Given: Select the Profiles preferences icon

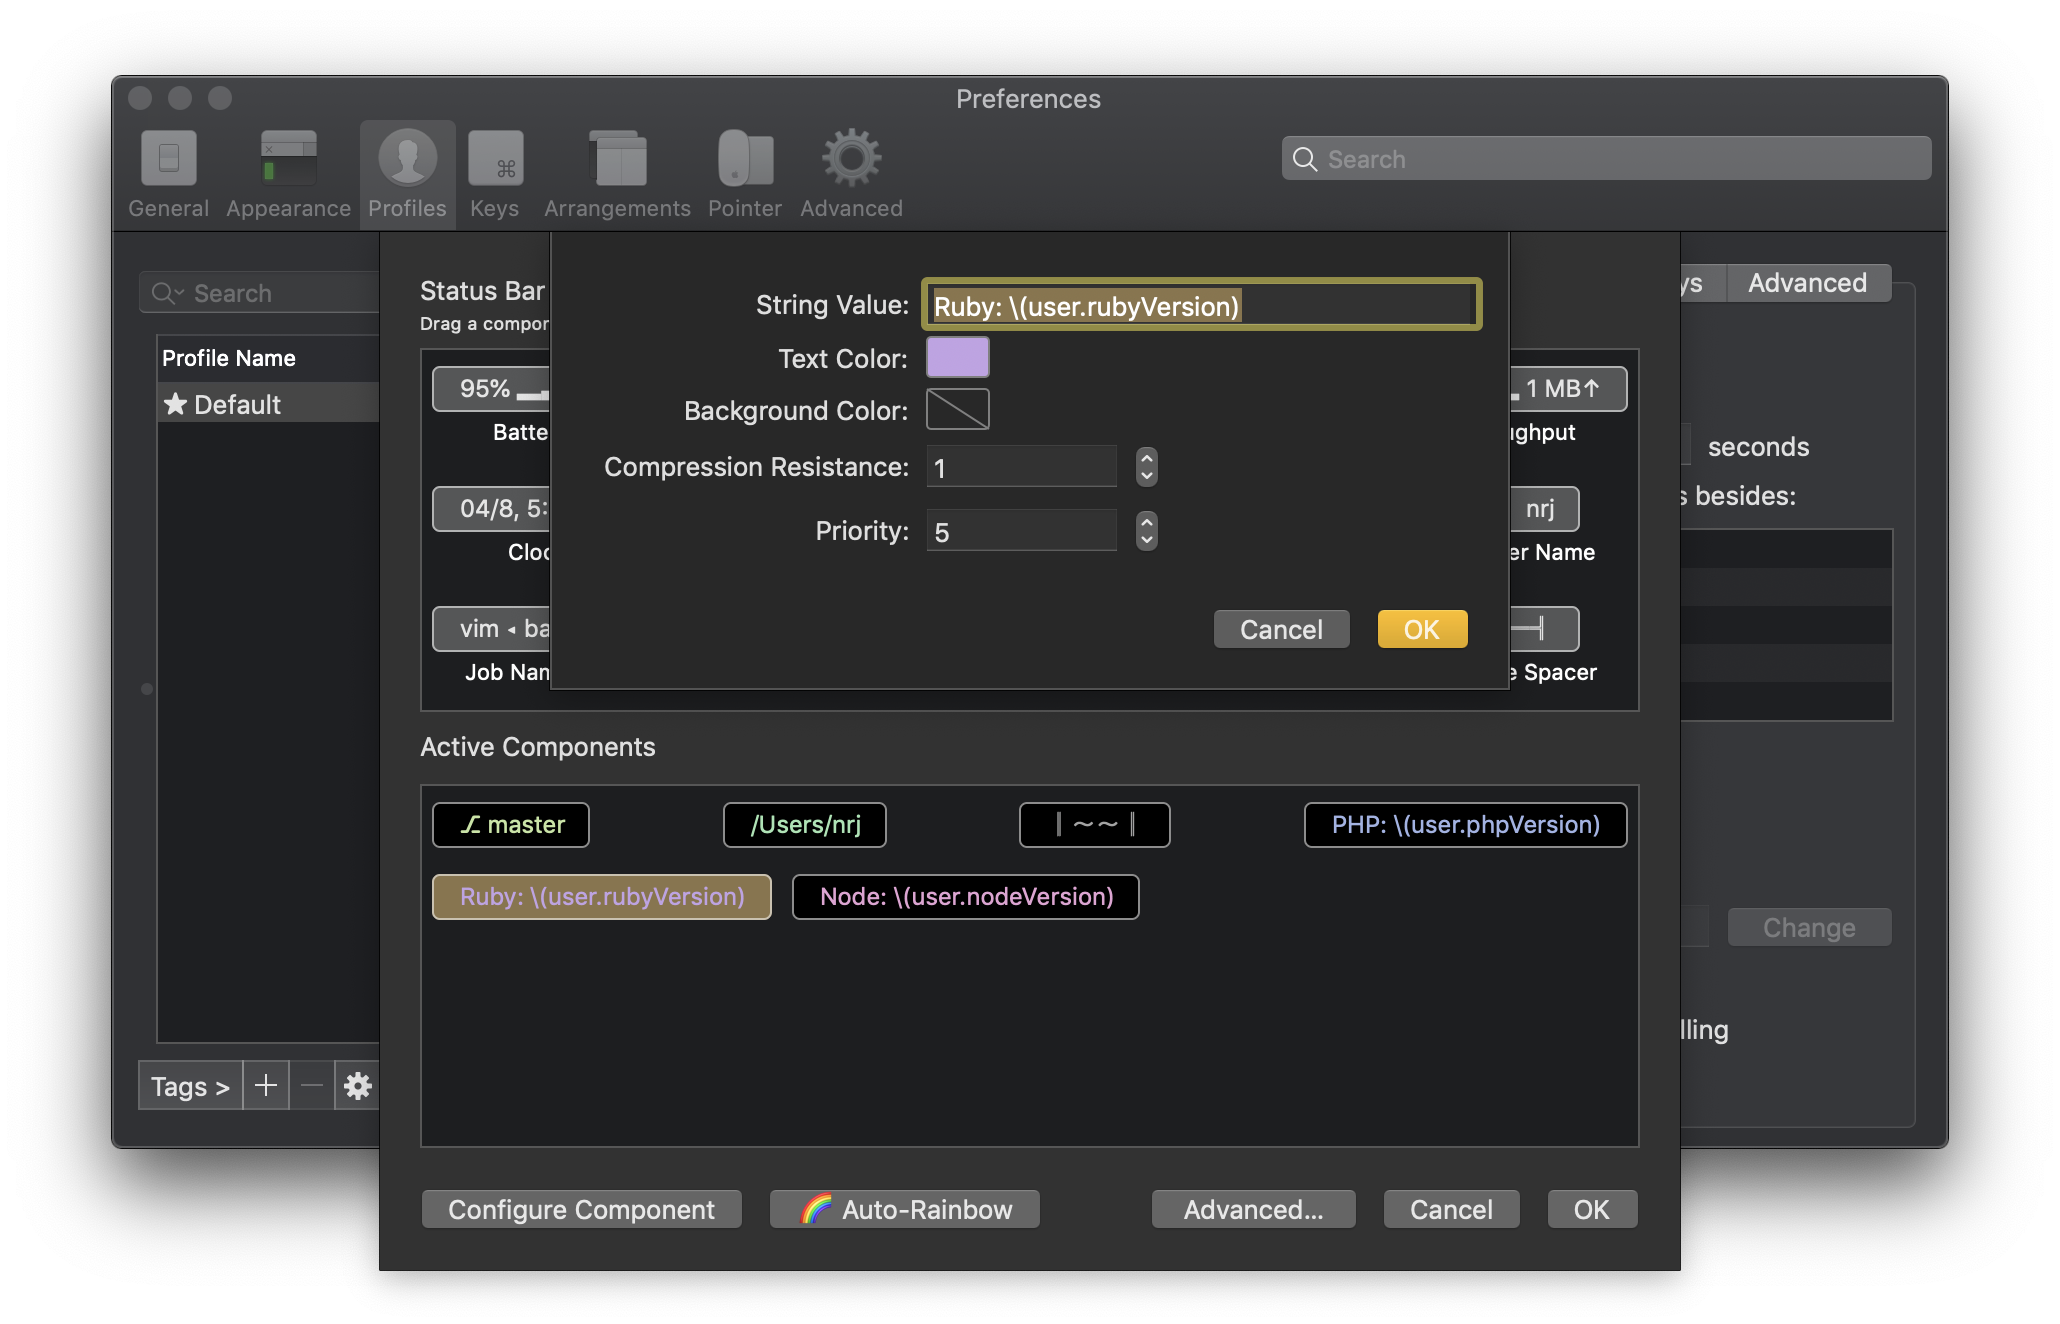Looking at the screenshot, I should pos(406,172).
